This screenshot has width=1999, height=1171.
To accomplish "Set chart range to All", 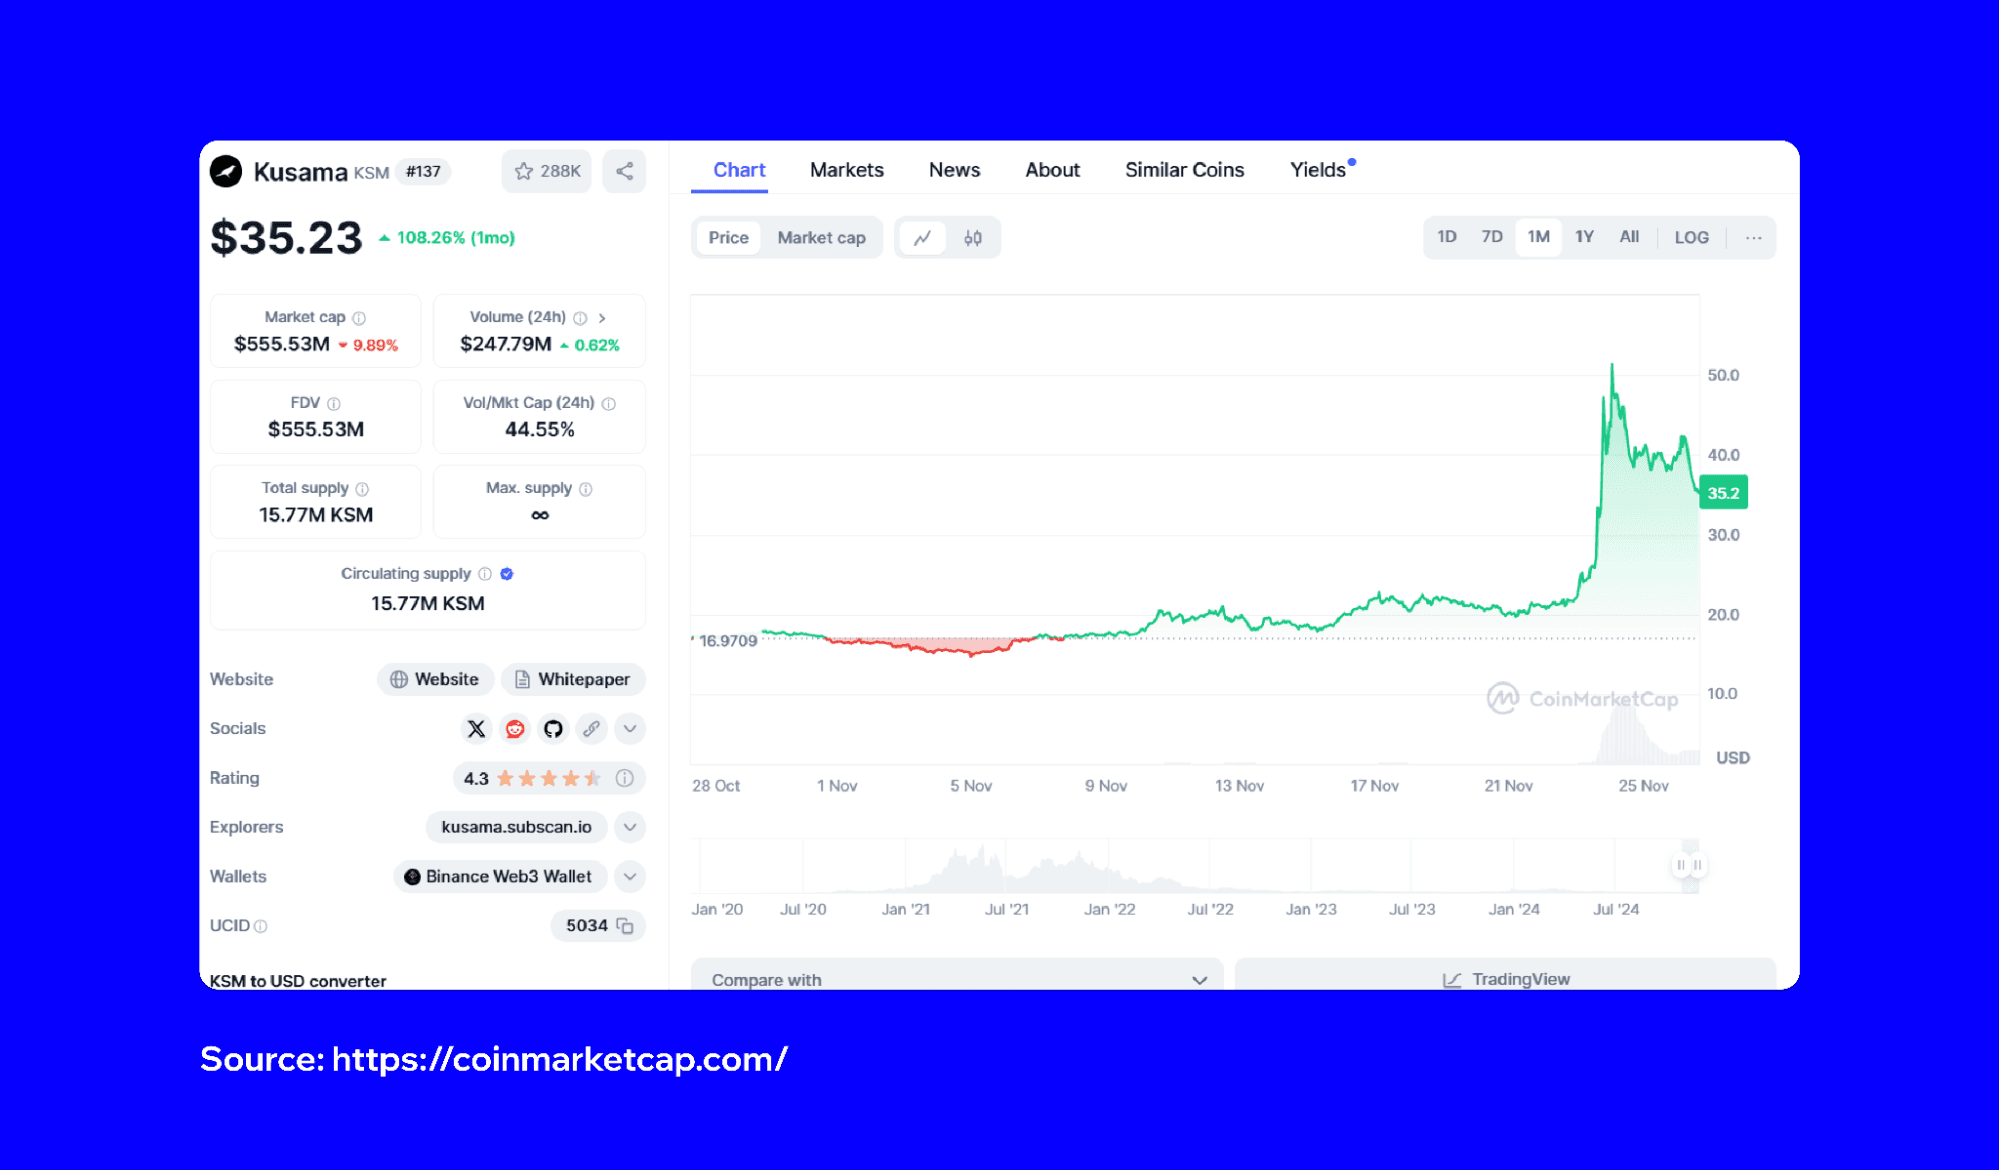I will (x=1629, y=237).
